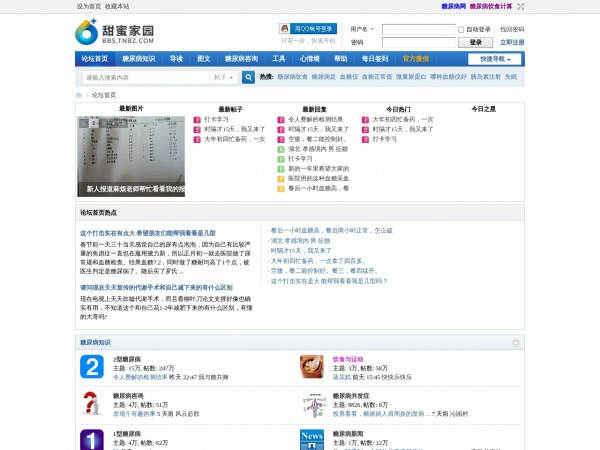The height and width of the screenshot is (450, 600).
Task: Select slide number 2 on image carousel
Action: [93, 123]
